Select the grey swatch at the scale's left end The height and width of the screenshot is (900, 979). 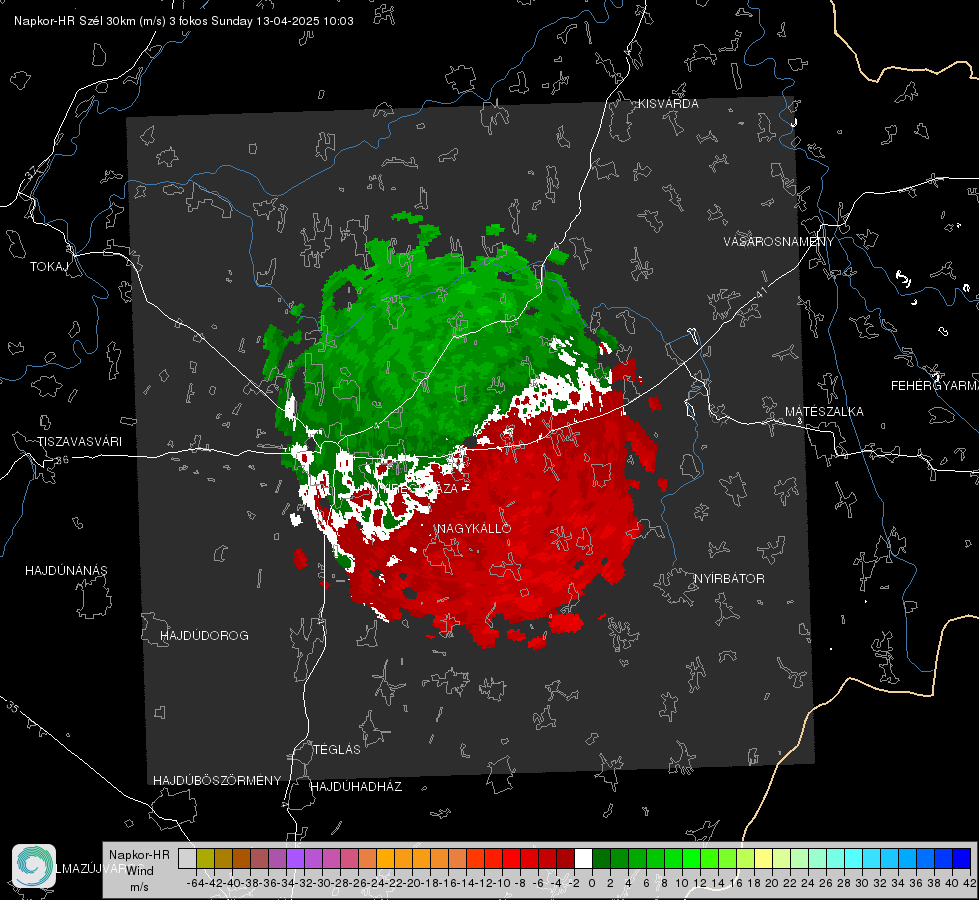(187, 858)
